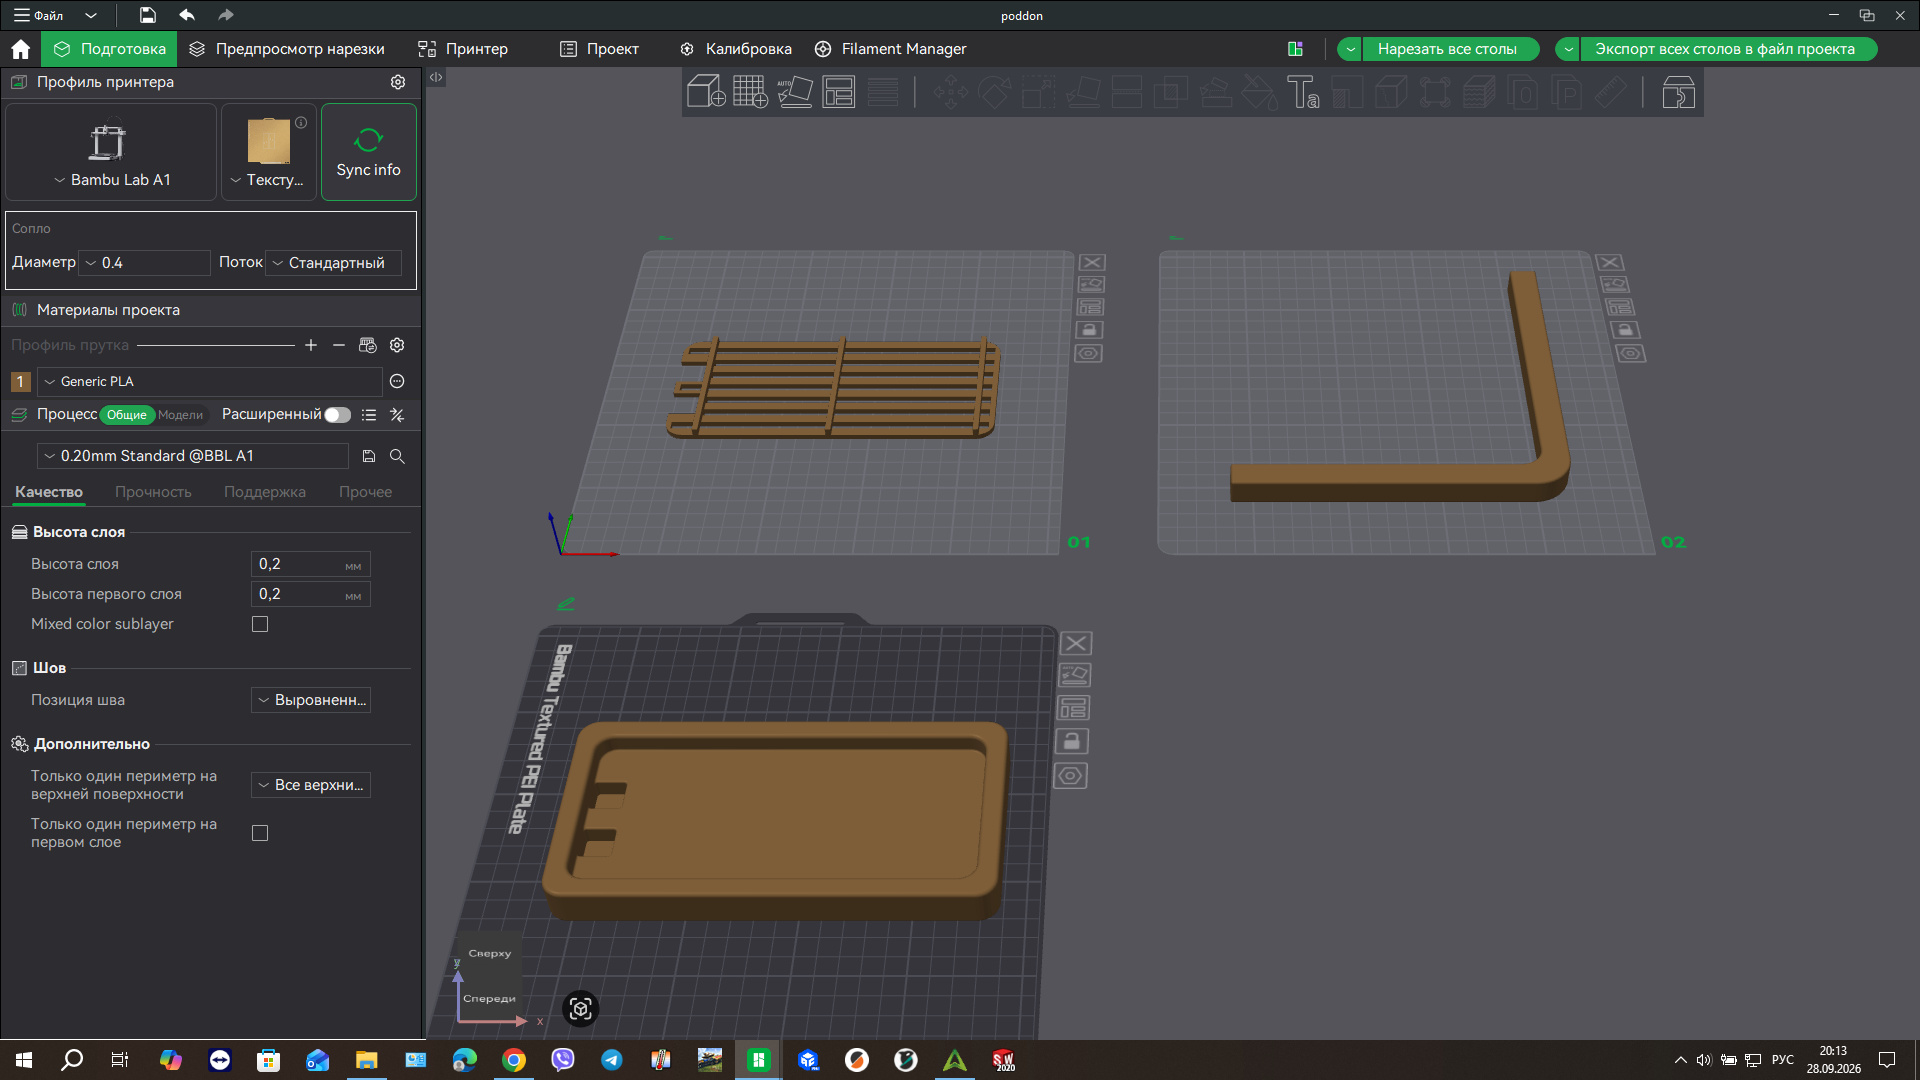This screenshot has height=1080, width=1920.
Task: Click the Arrange all objects icon
Action: click(x=838, y=92)
